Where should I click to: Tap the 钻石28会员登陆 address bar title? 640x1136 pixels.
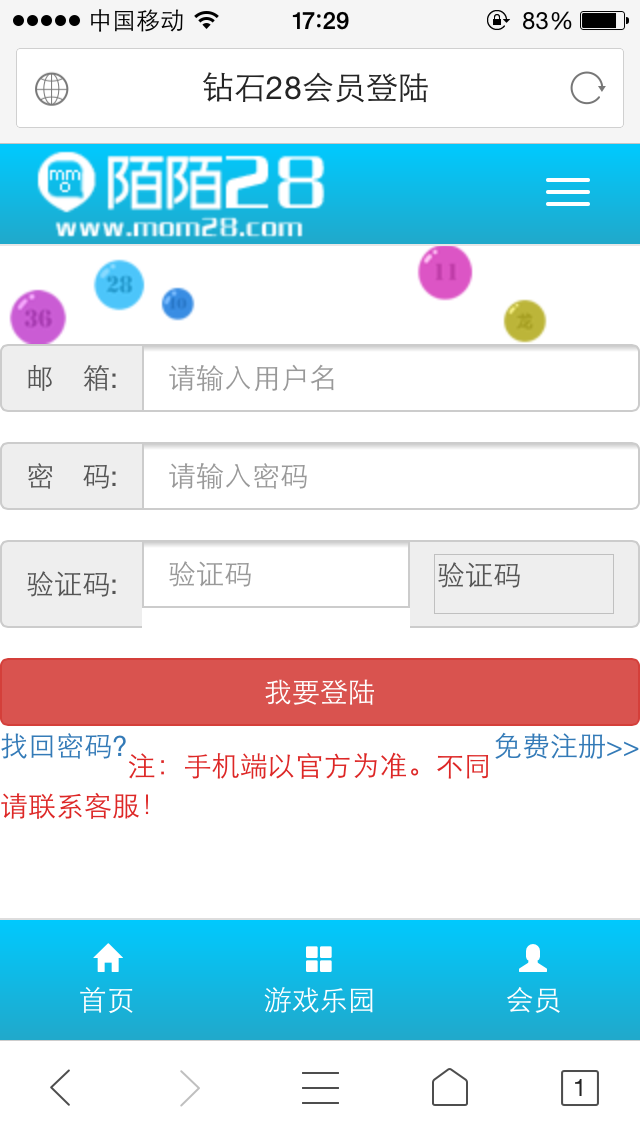(x=320, y=88)
